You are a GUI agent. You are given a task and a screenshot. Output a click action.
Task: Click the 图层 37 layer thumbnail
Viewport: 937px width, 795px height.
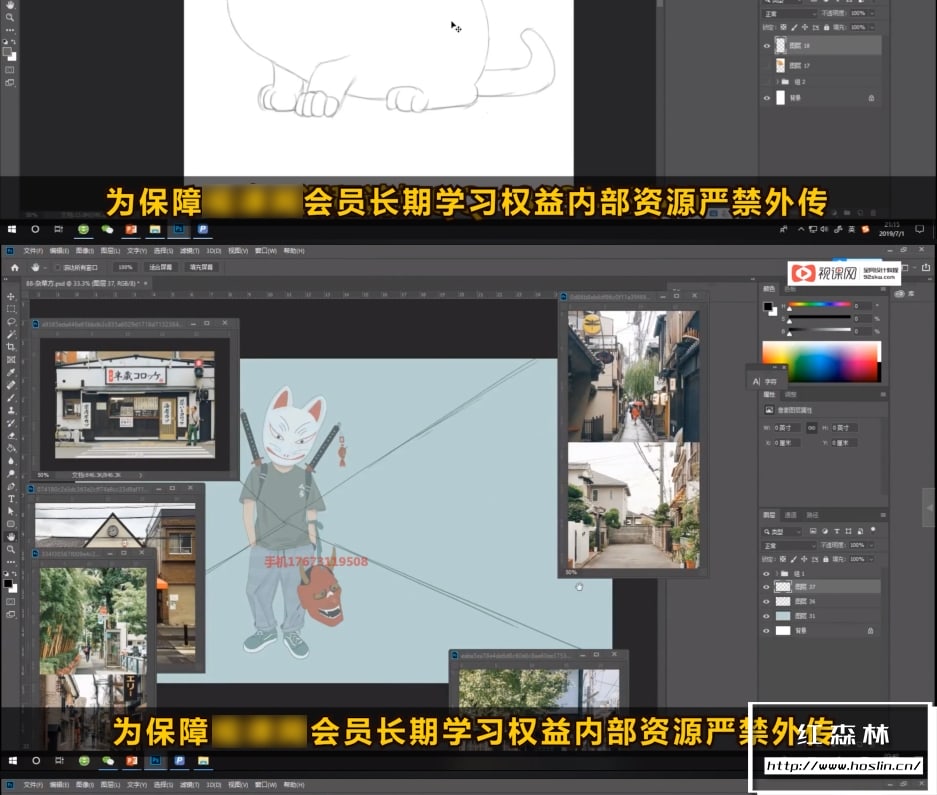(x=782, y=587)
